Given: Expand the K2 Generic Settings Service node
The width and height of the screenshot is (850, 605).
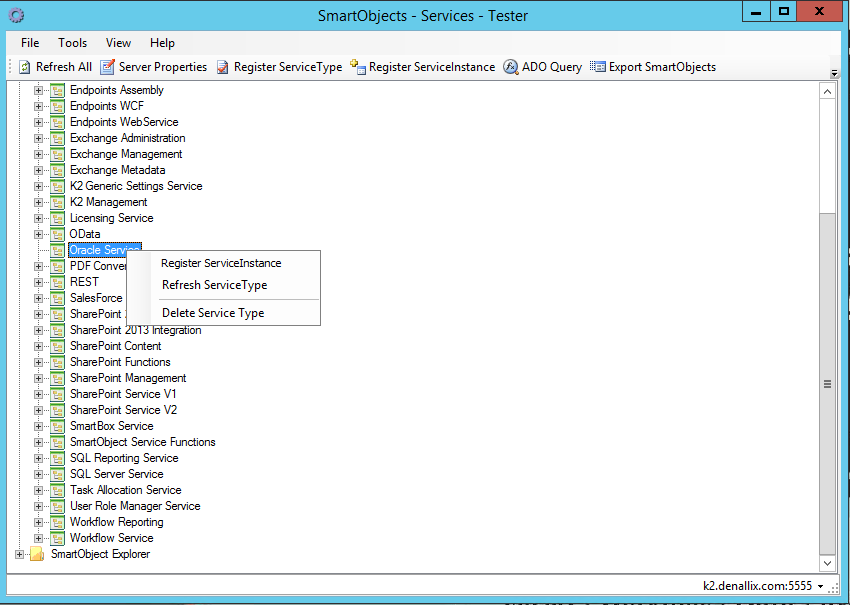Looking at the screenshot, I should 38,186.
